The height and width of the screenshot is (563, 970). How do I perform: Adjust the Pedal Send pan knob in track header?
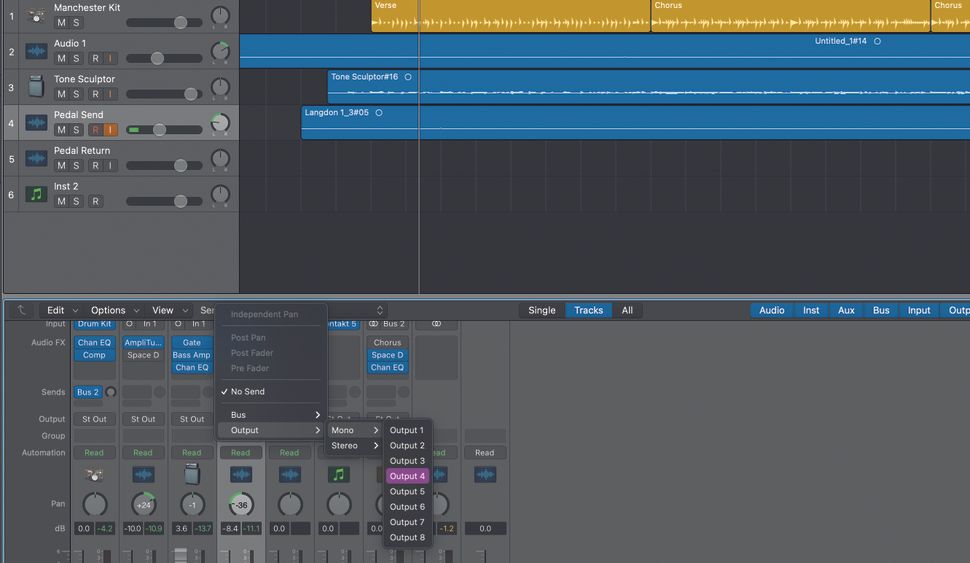220,122
